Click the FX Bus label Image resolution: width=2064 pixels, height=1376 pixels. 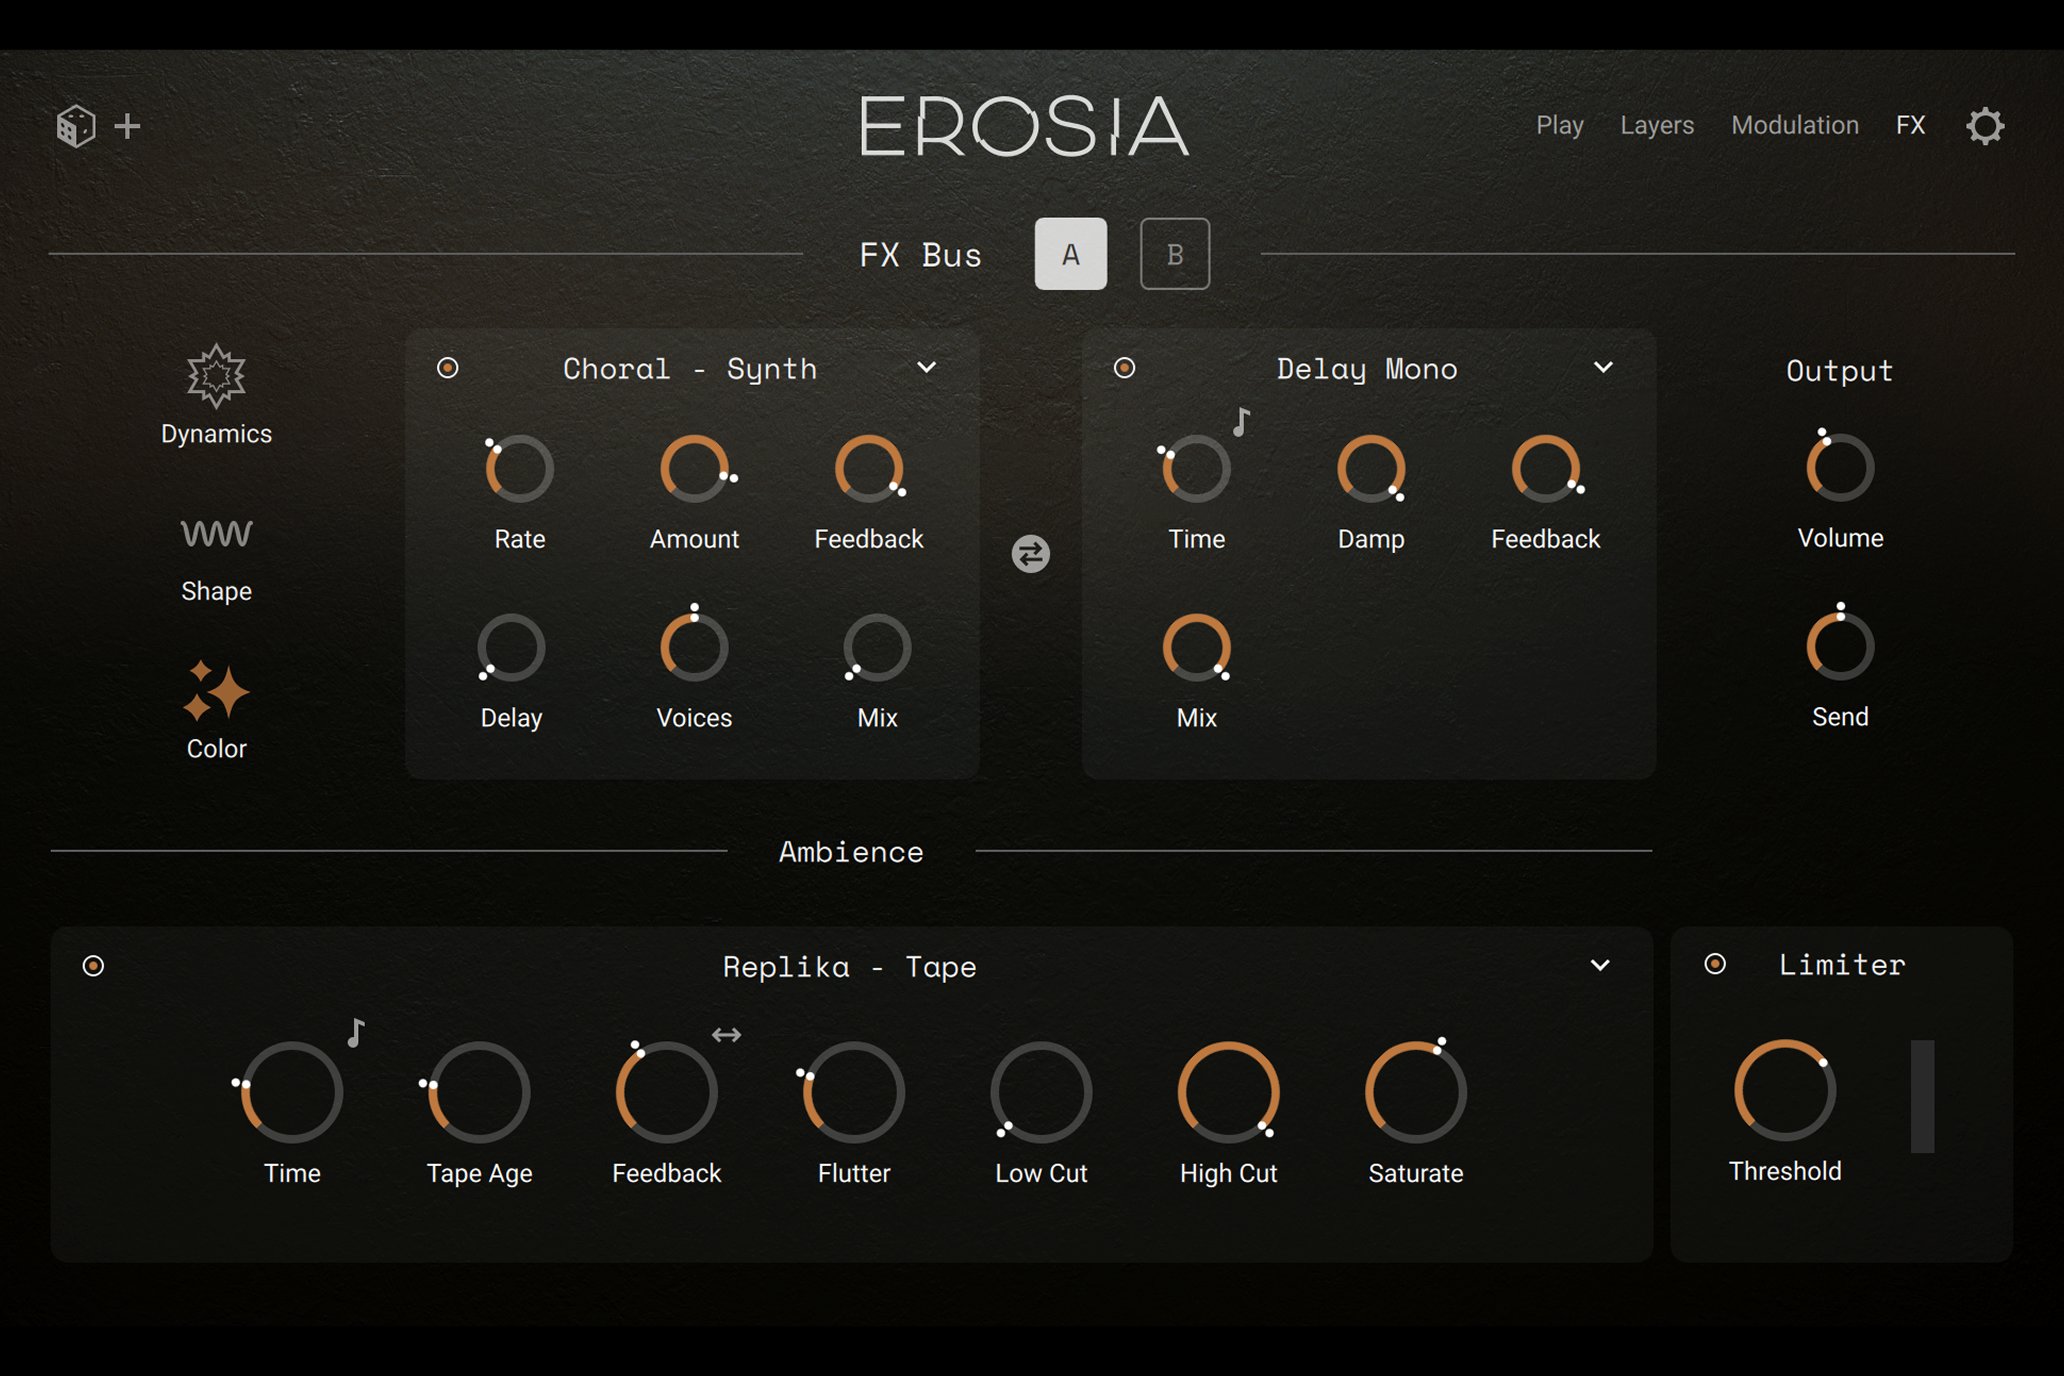pyautogui.click(x=920, y=255)
